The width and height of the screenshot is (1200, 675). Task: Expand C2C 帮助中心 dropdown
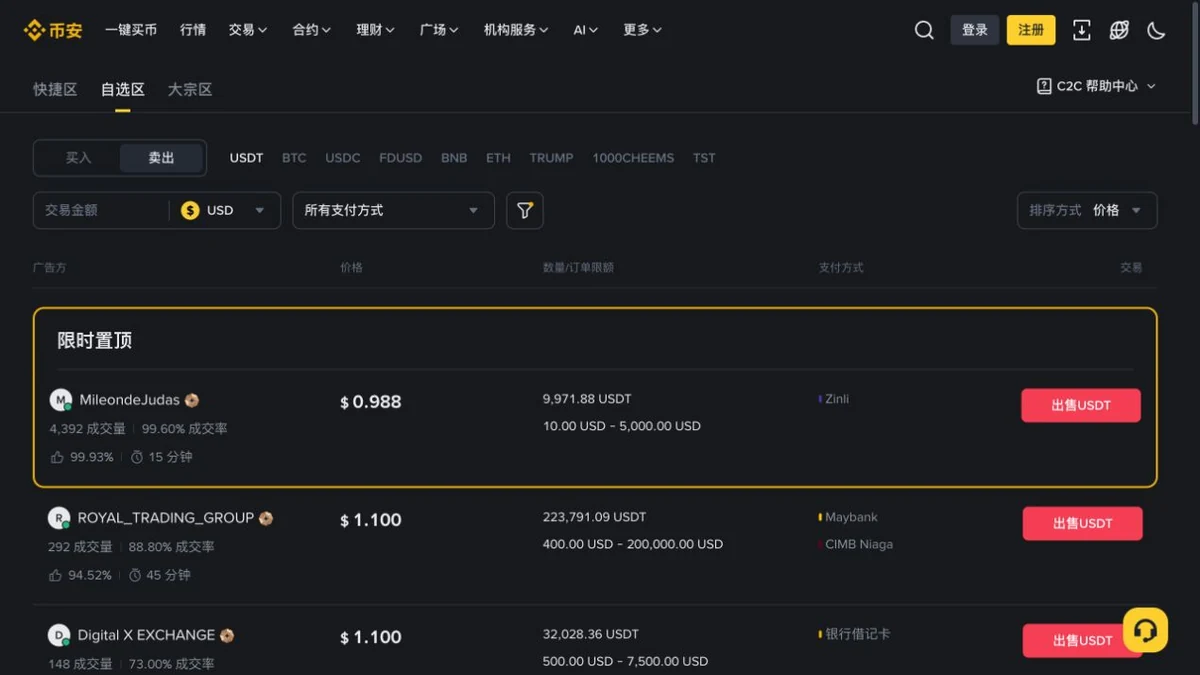pos(1096,86)
